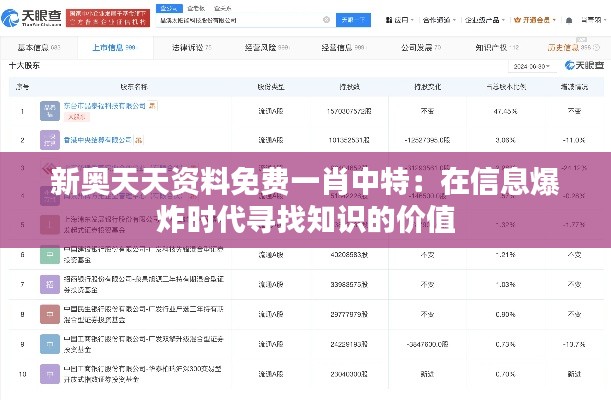Select the 知识产权 tab

[x=497, y=48]
